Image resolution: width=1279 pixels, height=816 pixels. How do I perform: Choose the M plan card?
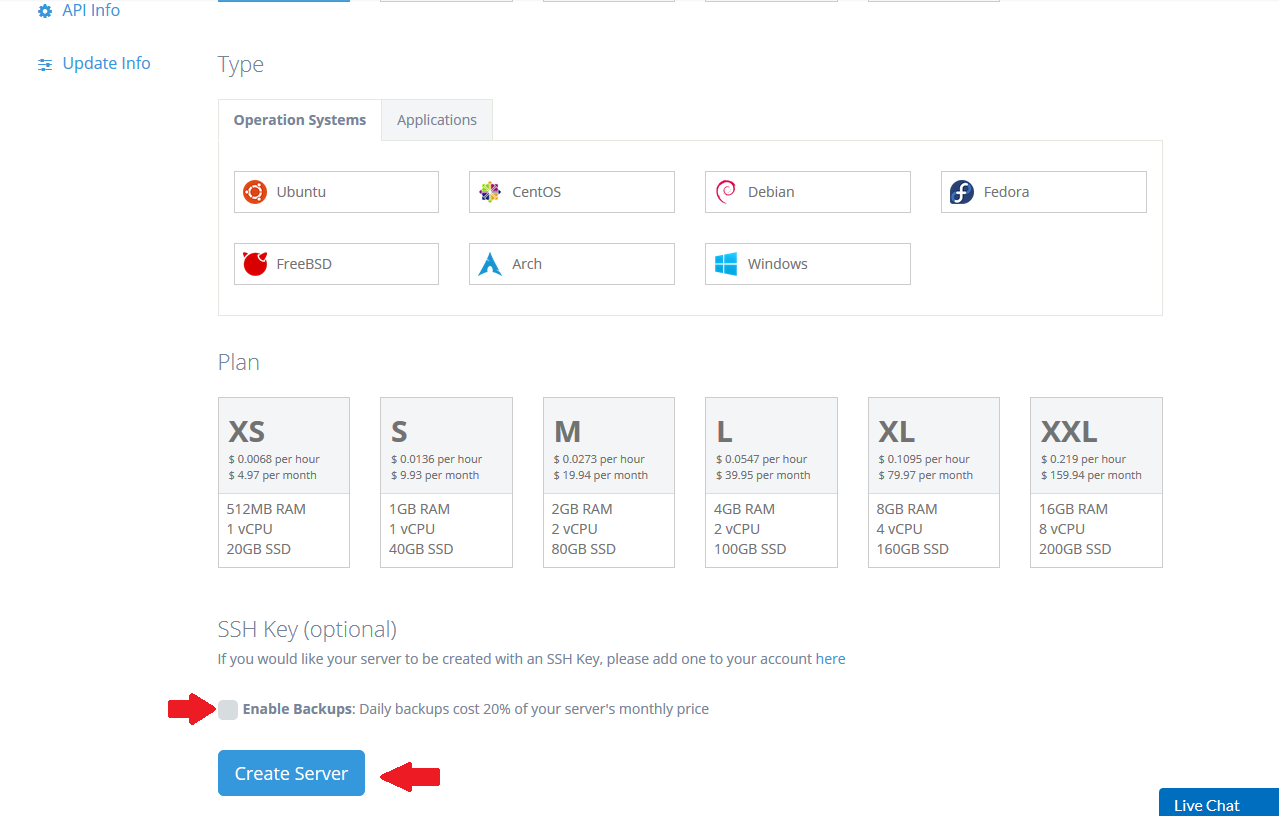(x=609, y=482)
